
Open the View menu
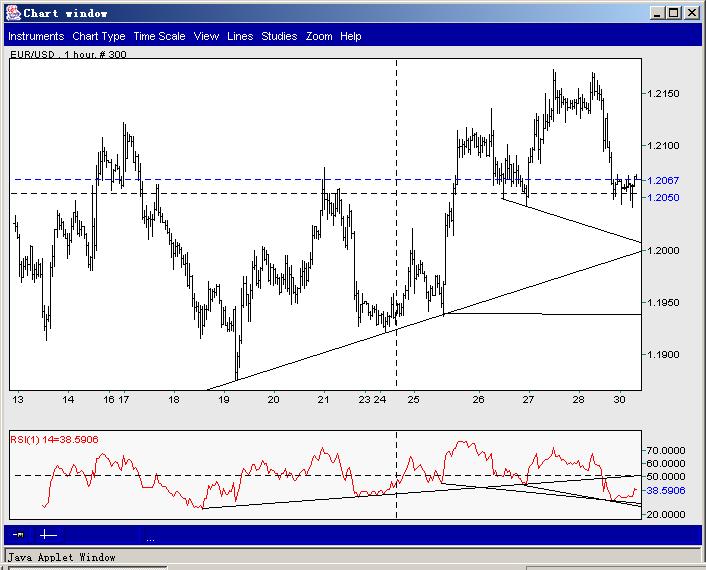pos(206,36)
